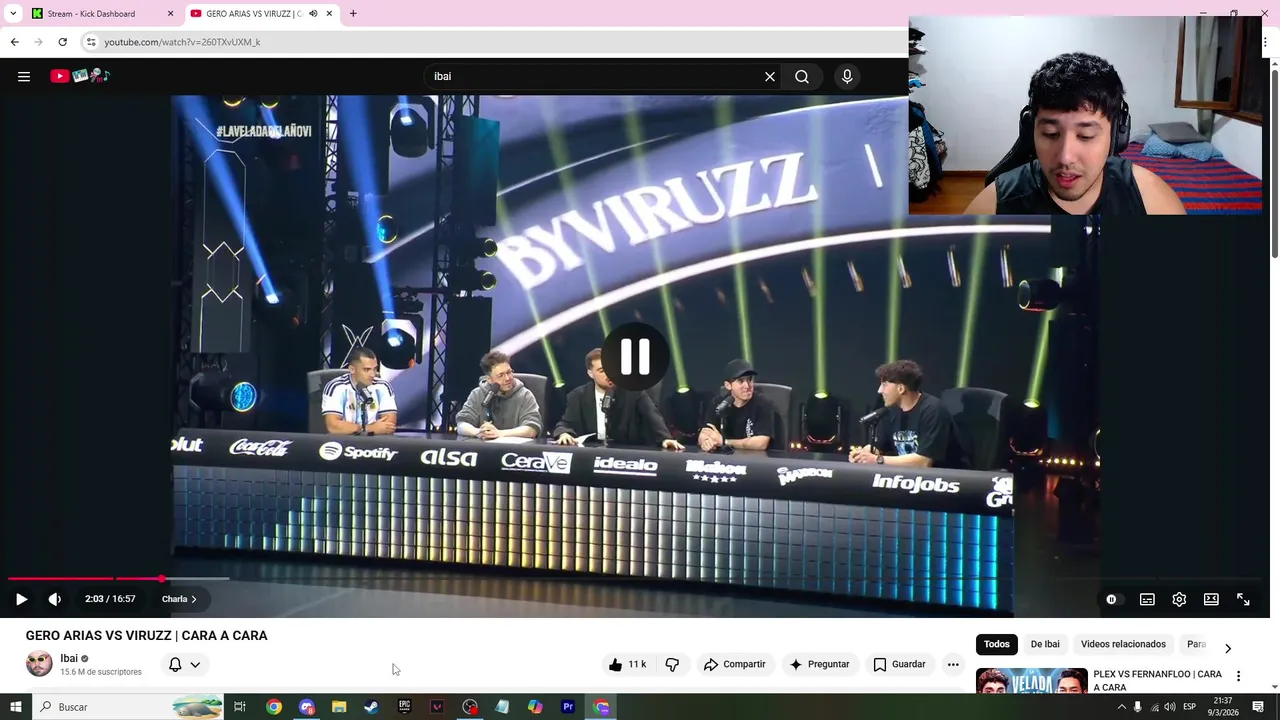The image size is (1280, 720).
Task: Mute the video with the volume icon
Action: tap(55, 599)
